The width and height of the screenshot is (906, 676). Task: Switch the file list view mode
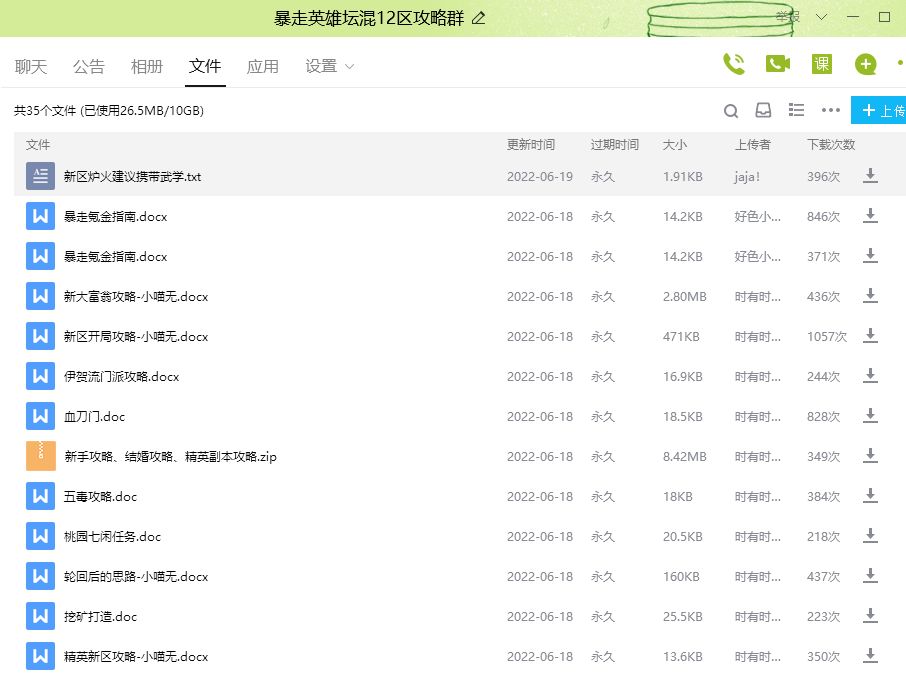tap(797, 110)
